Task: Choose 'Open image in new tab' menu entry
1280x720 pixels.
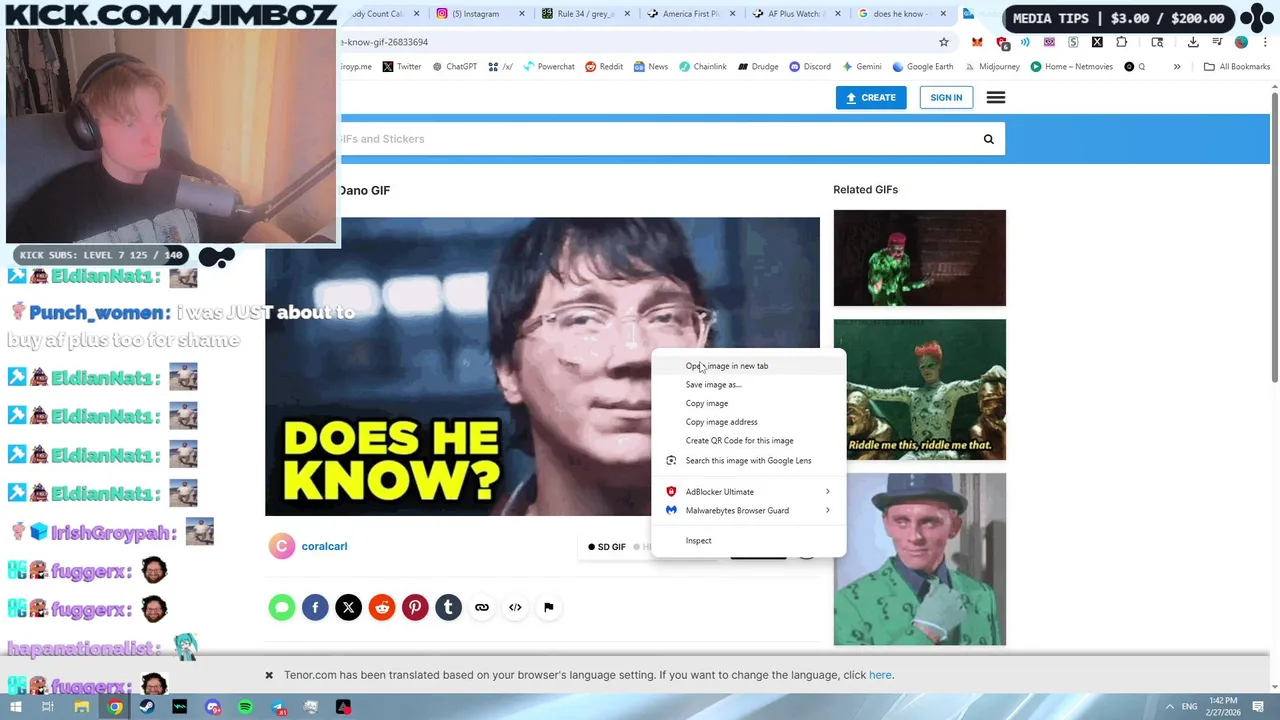Action: [748, 366]
